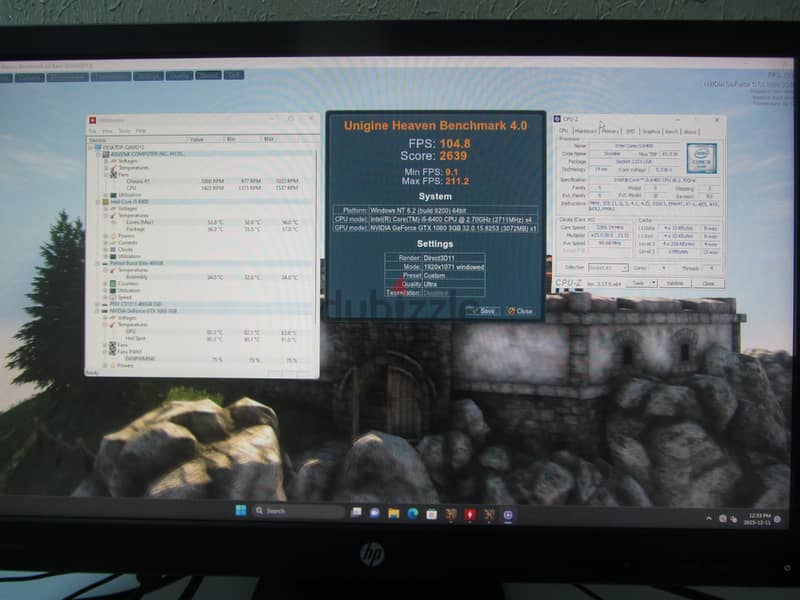Switch to Graphics tab in CPU-Z
Image resolution: width=800 pixels, height=600 pixels.
(651, 132)
